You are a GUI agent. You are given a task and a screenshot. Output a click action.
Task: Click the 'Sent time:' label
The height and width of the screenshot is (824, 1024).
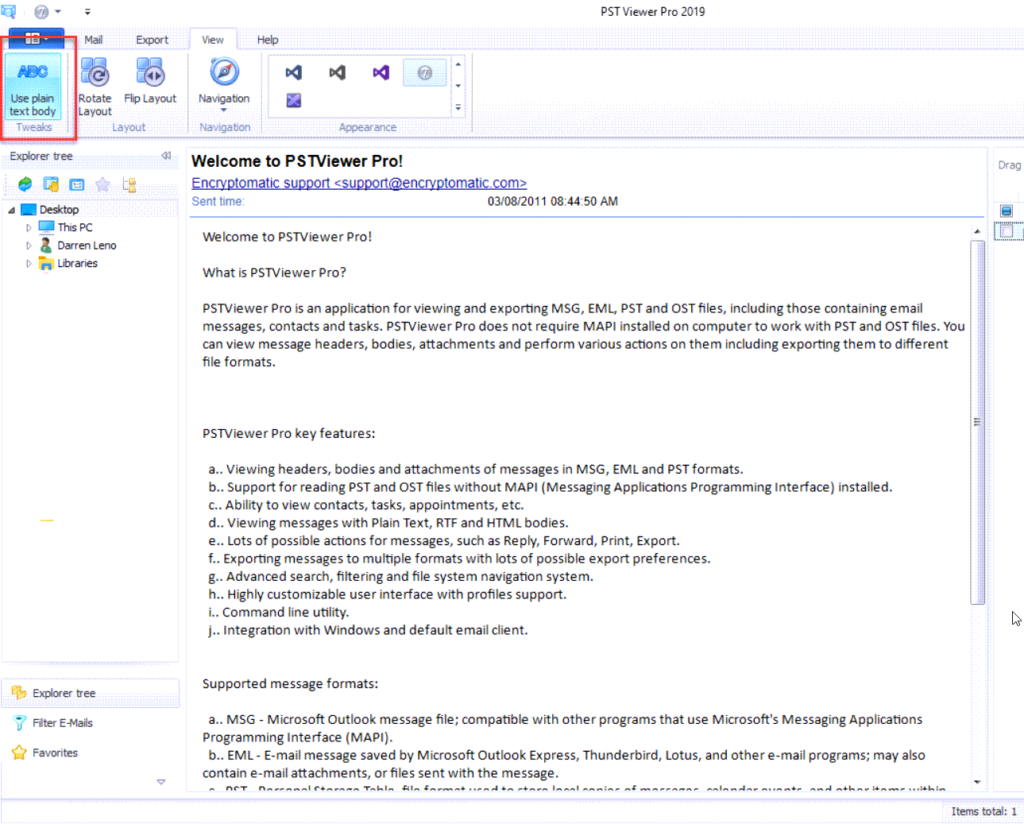pyautogui.click(x=217, y=201)
